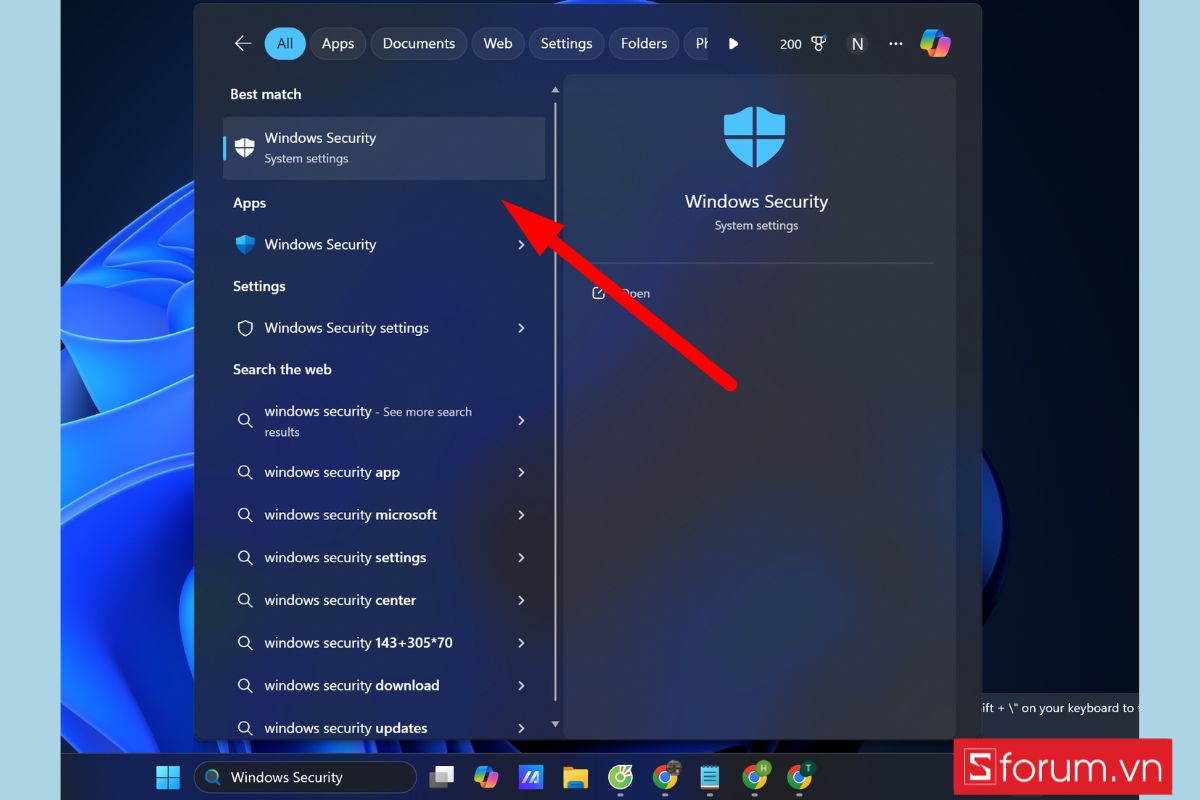
Task: Switch to the Web filter tab
Action: pyautogui.click(x=498, y=43)
